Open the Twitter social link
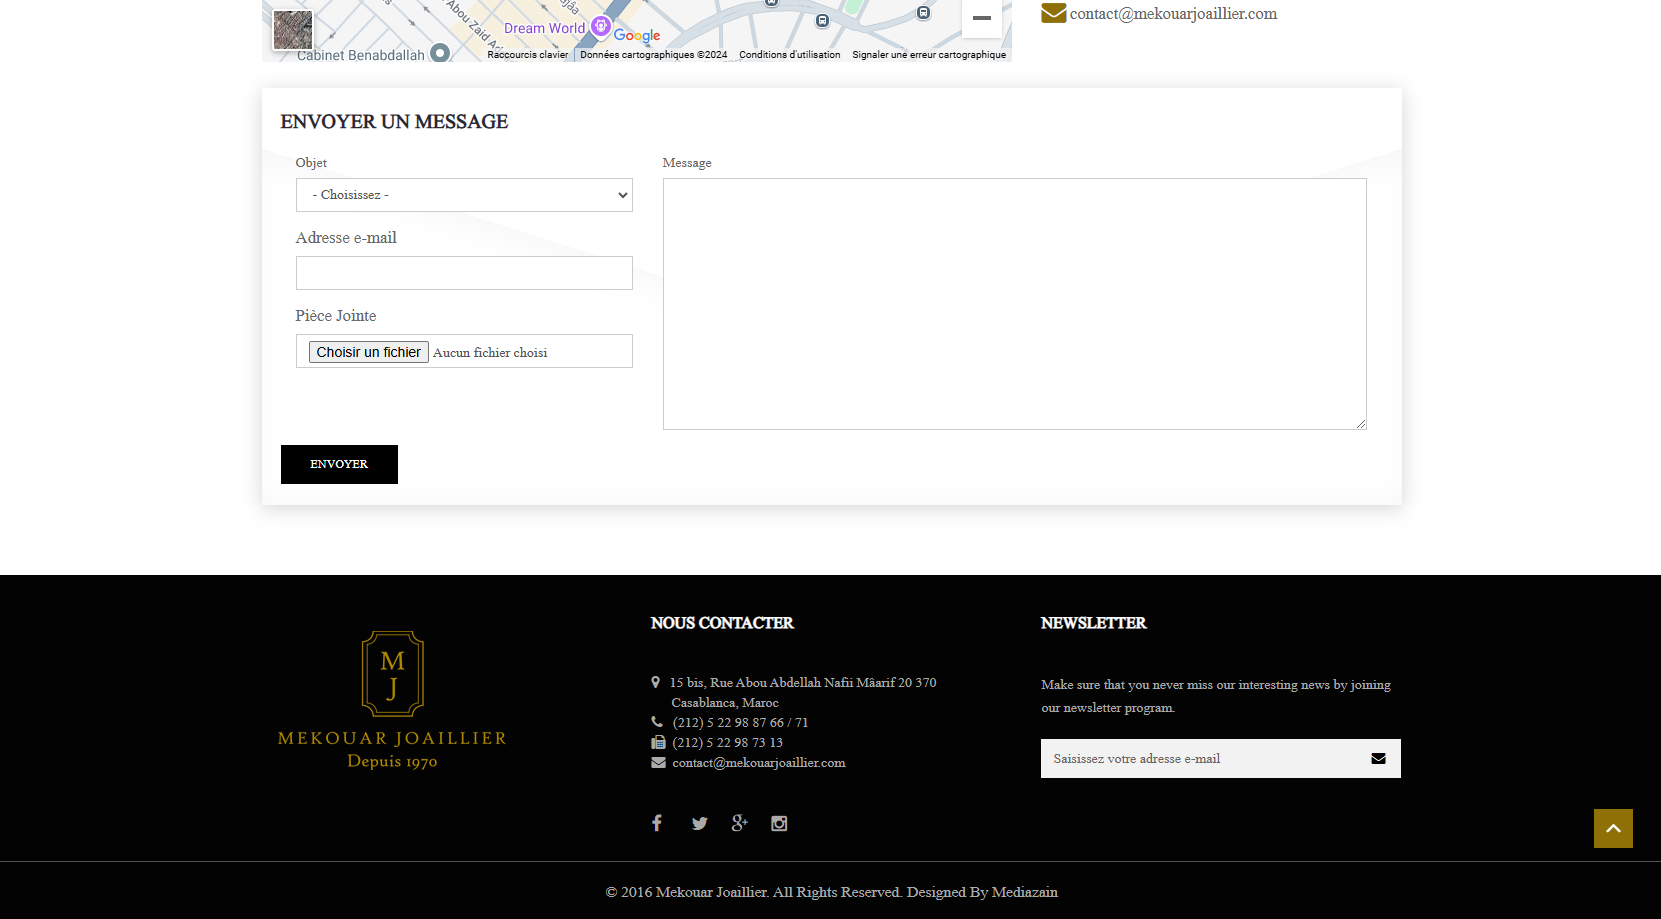 699,823
